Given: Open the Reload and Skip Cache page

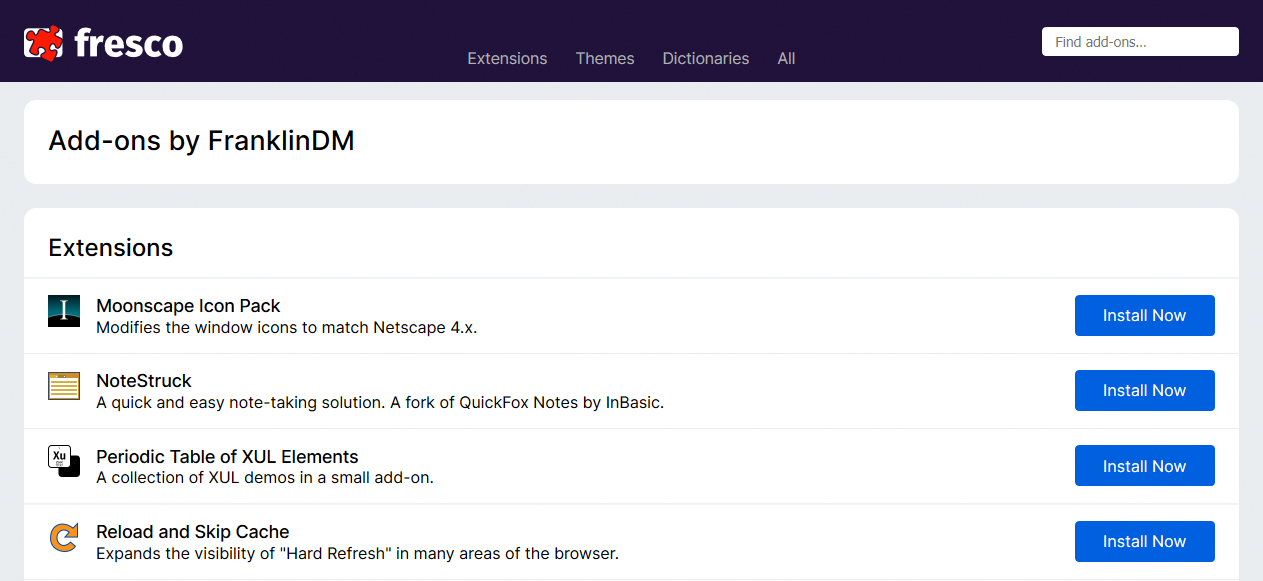Looking at the screenshot, I should point(192,531).
